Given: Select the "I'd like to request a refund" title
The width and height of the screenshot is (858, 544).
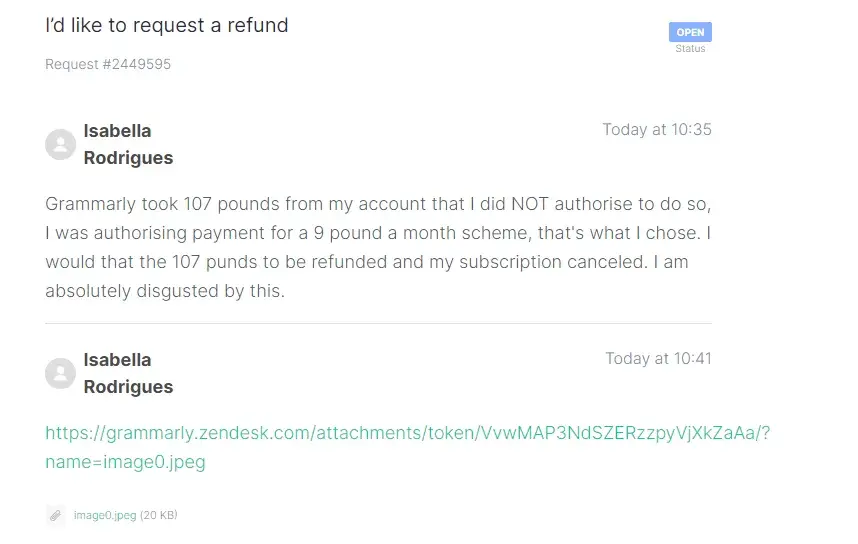Looking at the screenshot, I should pos(167,26).
